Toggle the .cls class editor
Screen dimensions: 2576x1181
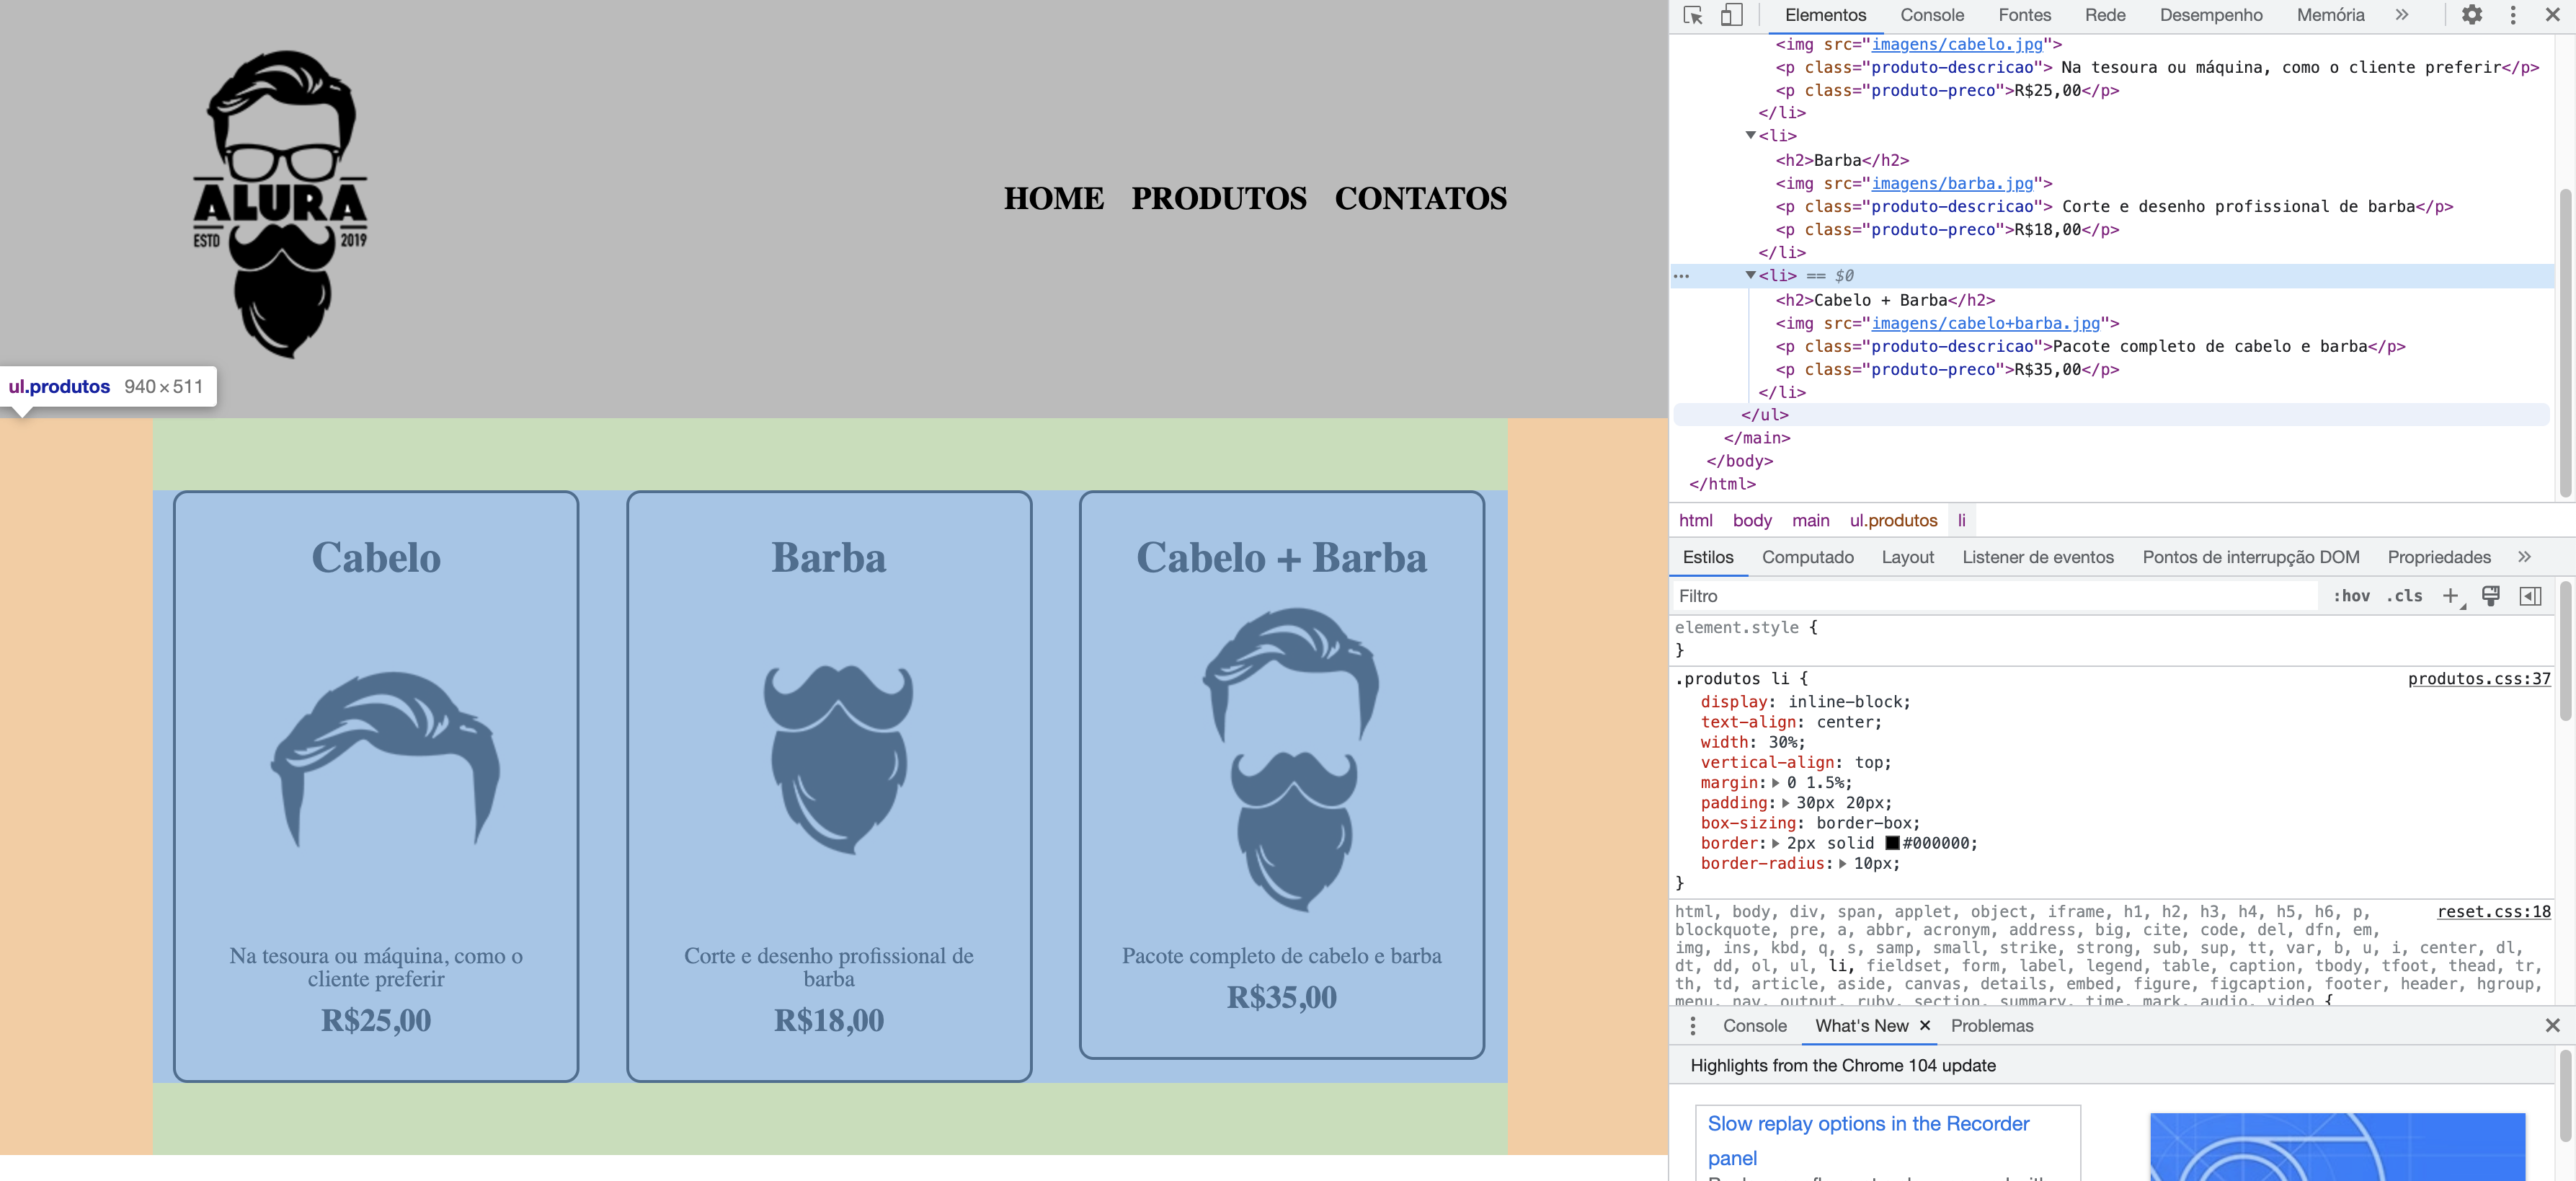[x=2404, y=596]
